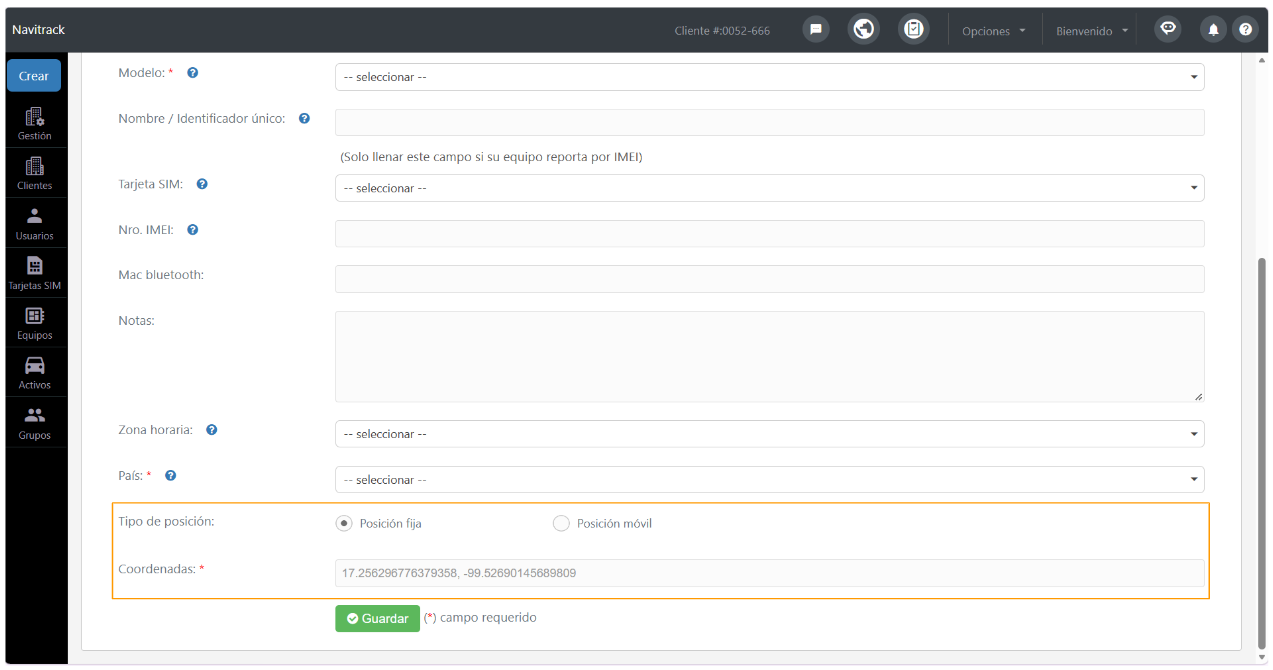Click help icon next to País

point(170,476)
